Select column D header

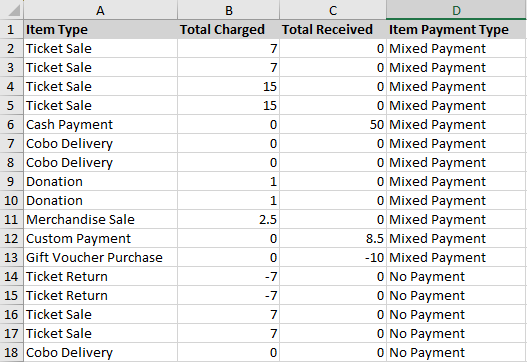point(456,10)
